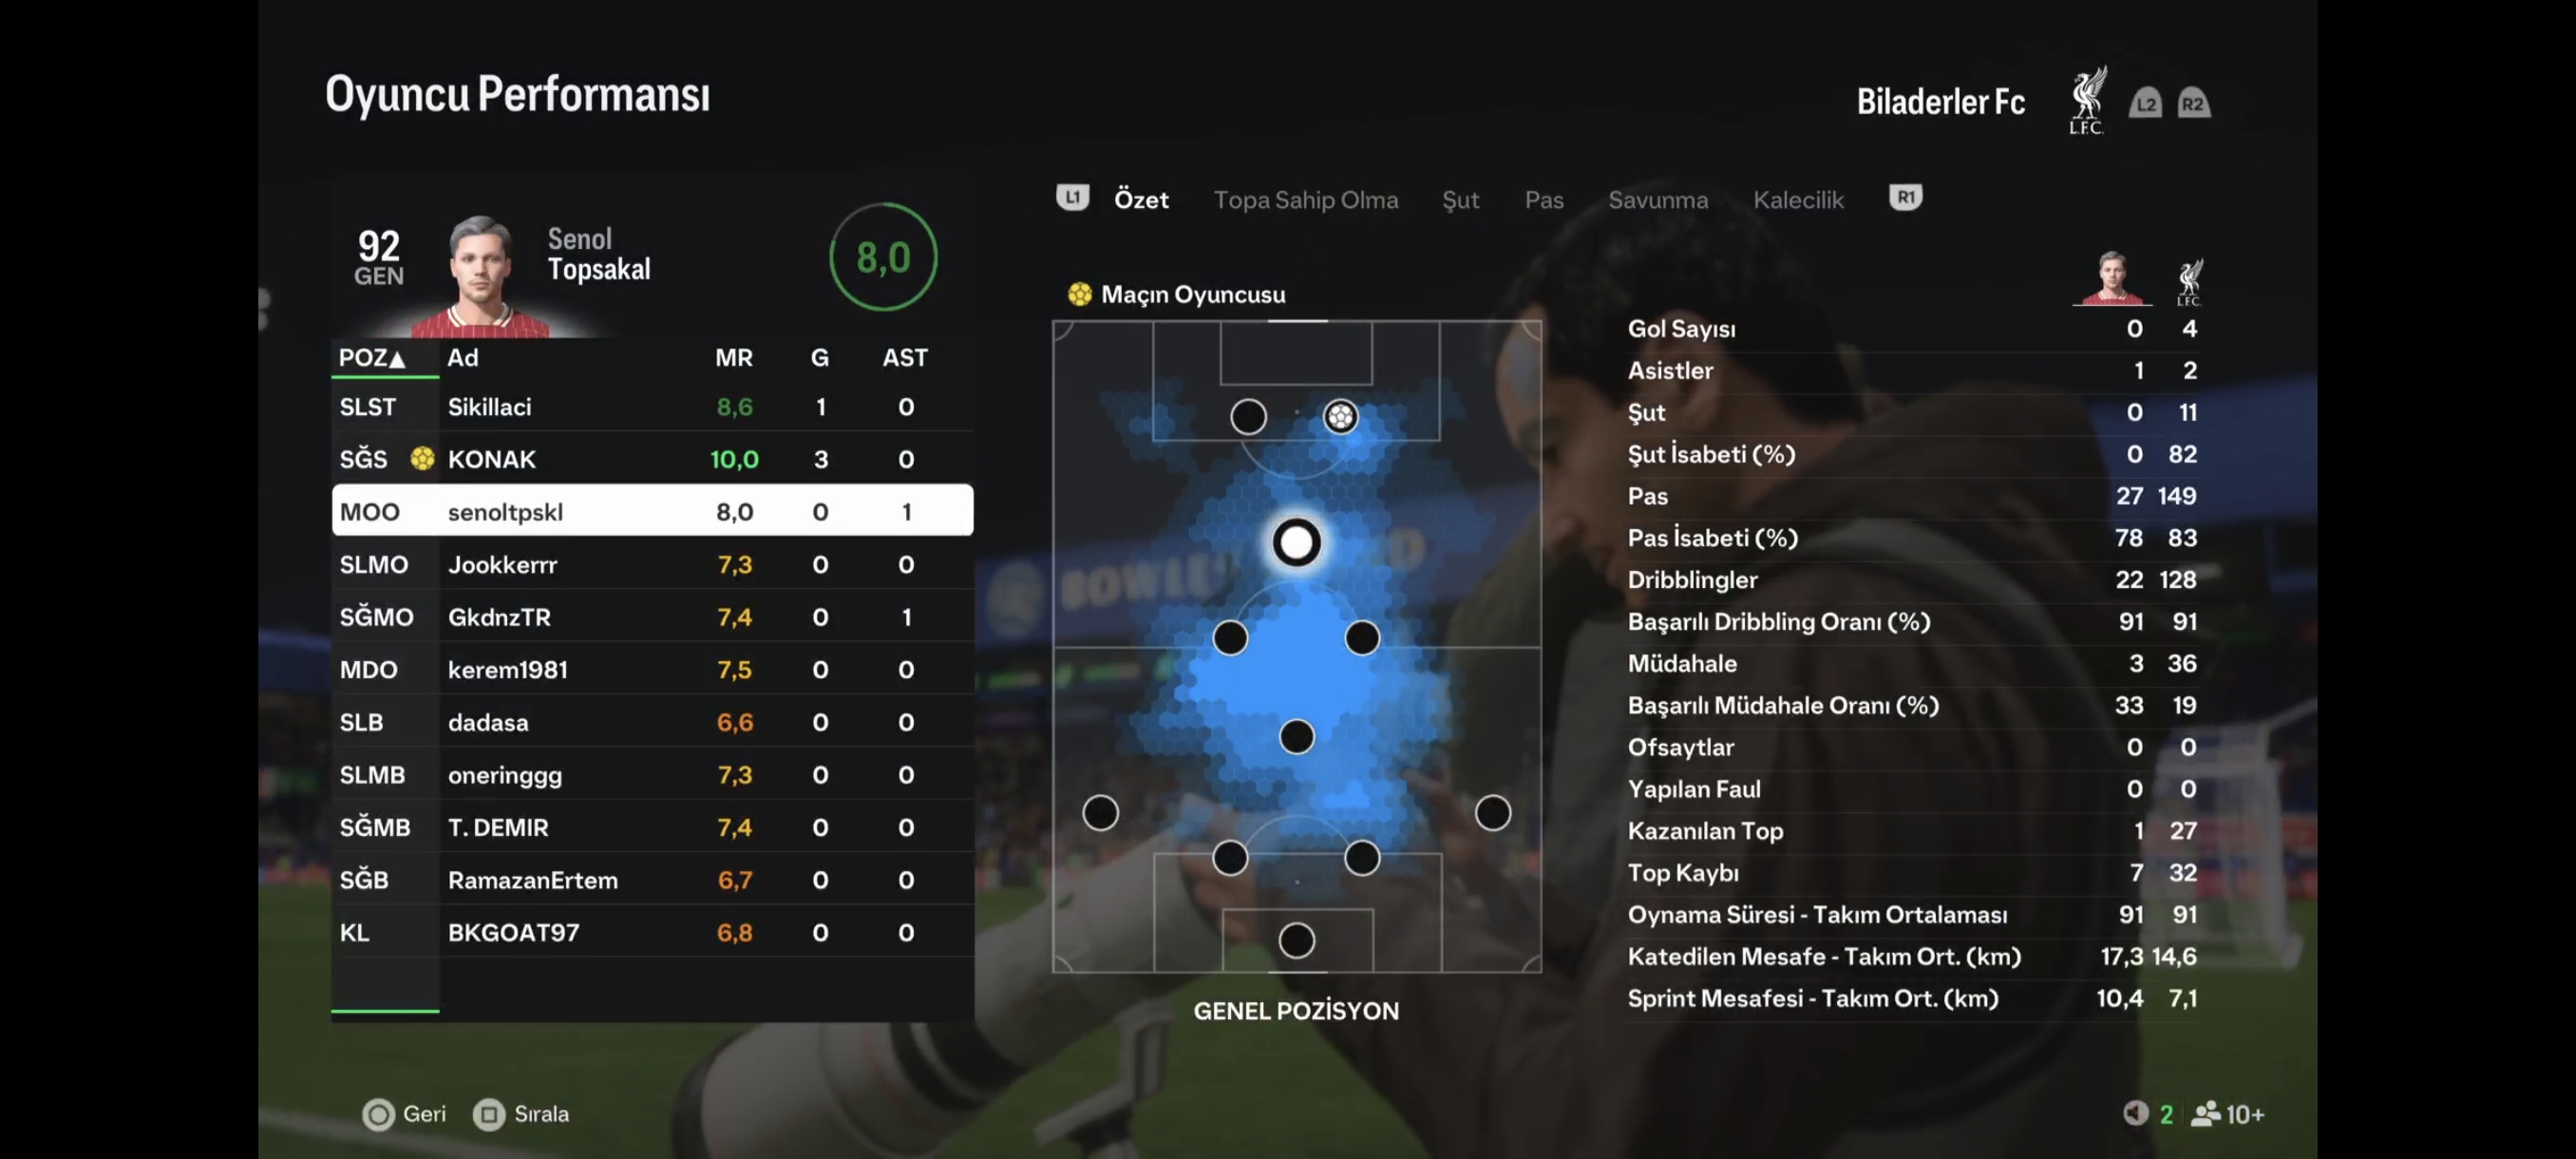Click the Sırala square button icon
The height and width of the screenshot is (1159, 2576).
(489, 1114)
